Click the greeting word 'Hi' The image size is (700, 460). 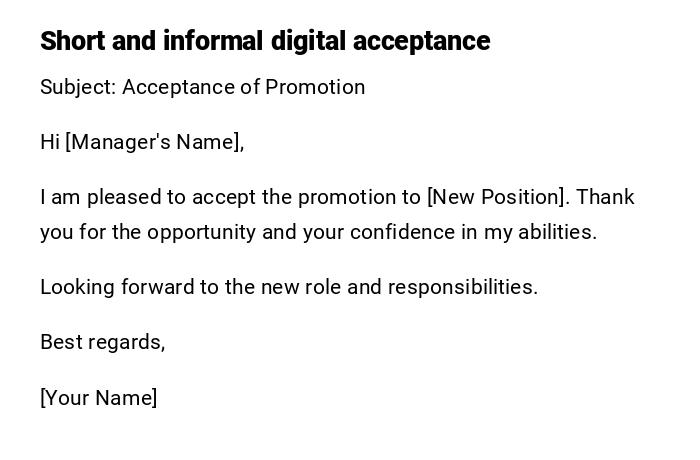click(50, 142)
